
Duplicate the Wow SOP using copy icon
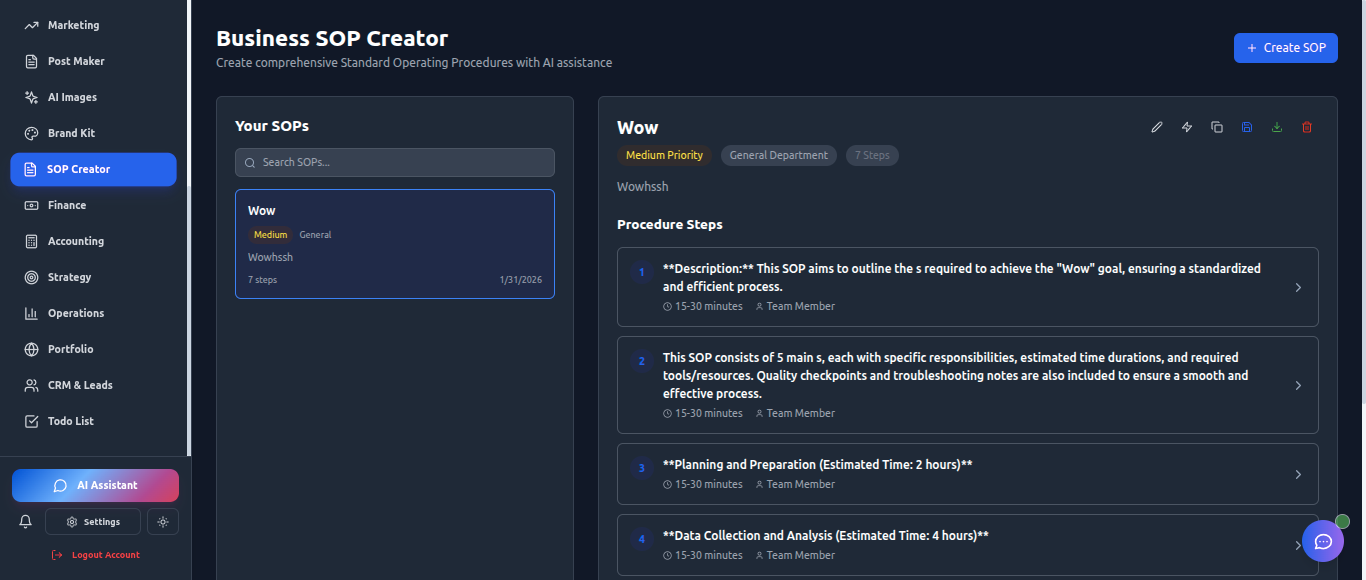(1216, 127)
